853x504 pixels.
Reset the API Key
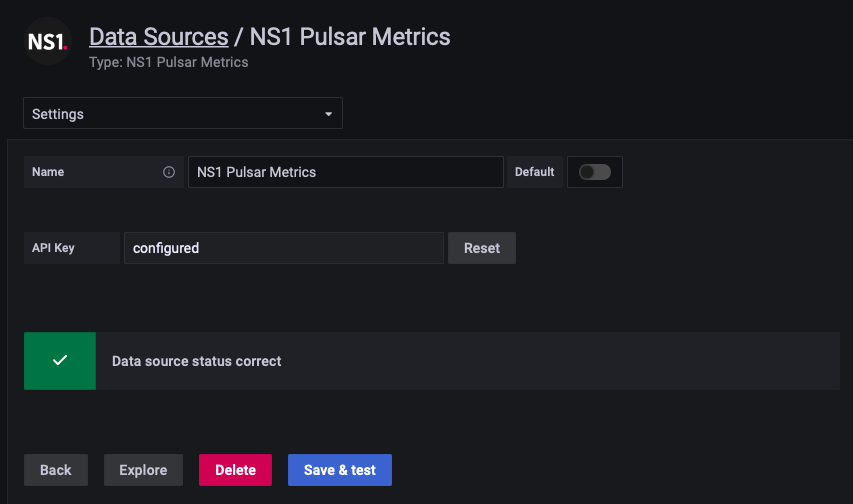482,248
